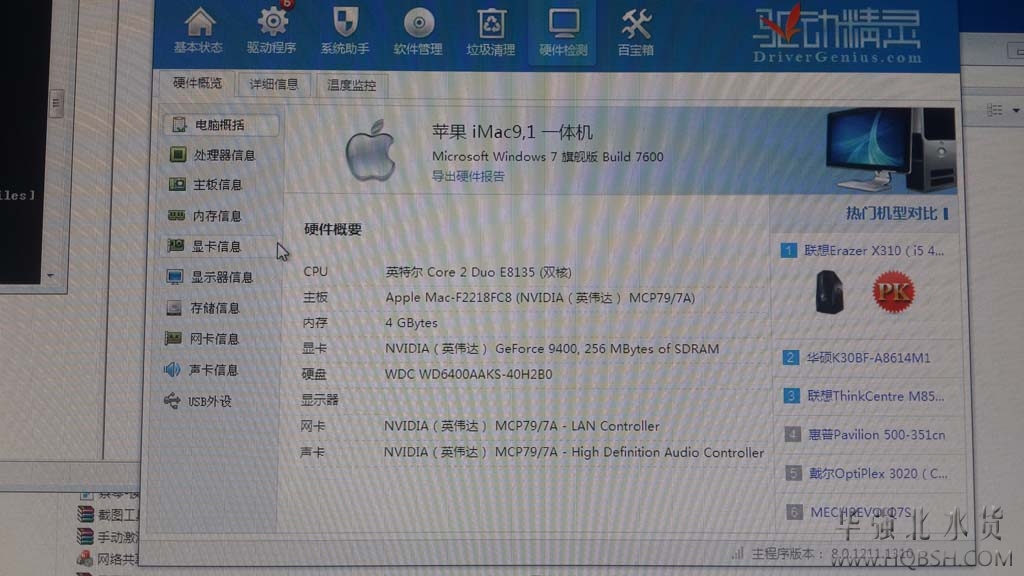Select 显卡信息 in the sidebar
The width and height of the screenshot is (1024, 576).
click(x=204, y=246)
